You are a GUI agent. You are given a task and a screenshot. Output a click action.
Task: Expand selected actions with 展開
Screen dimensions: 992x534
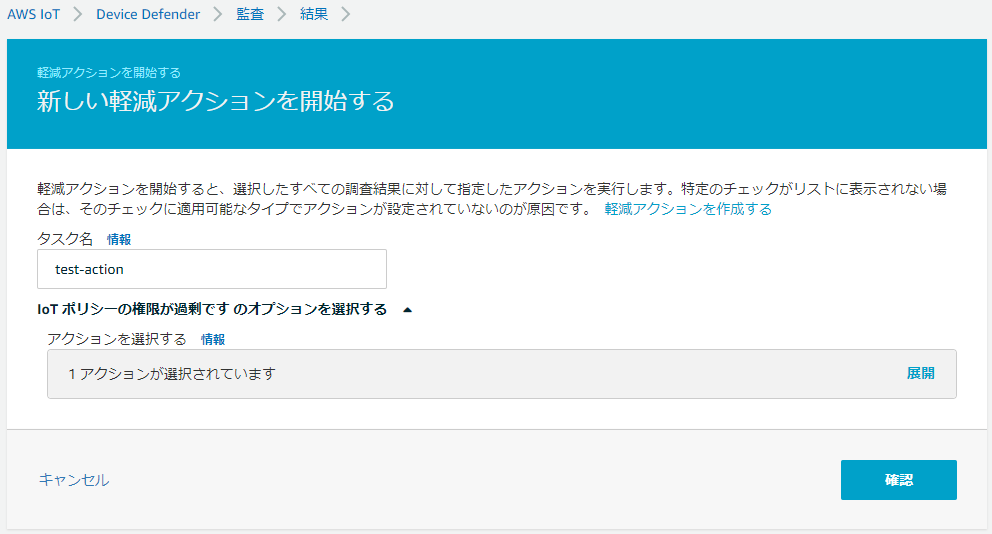click(920, 373)
